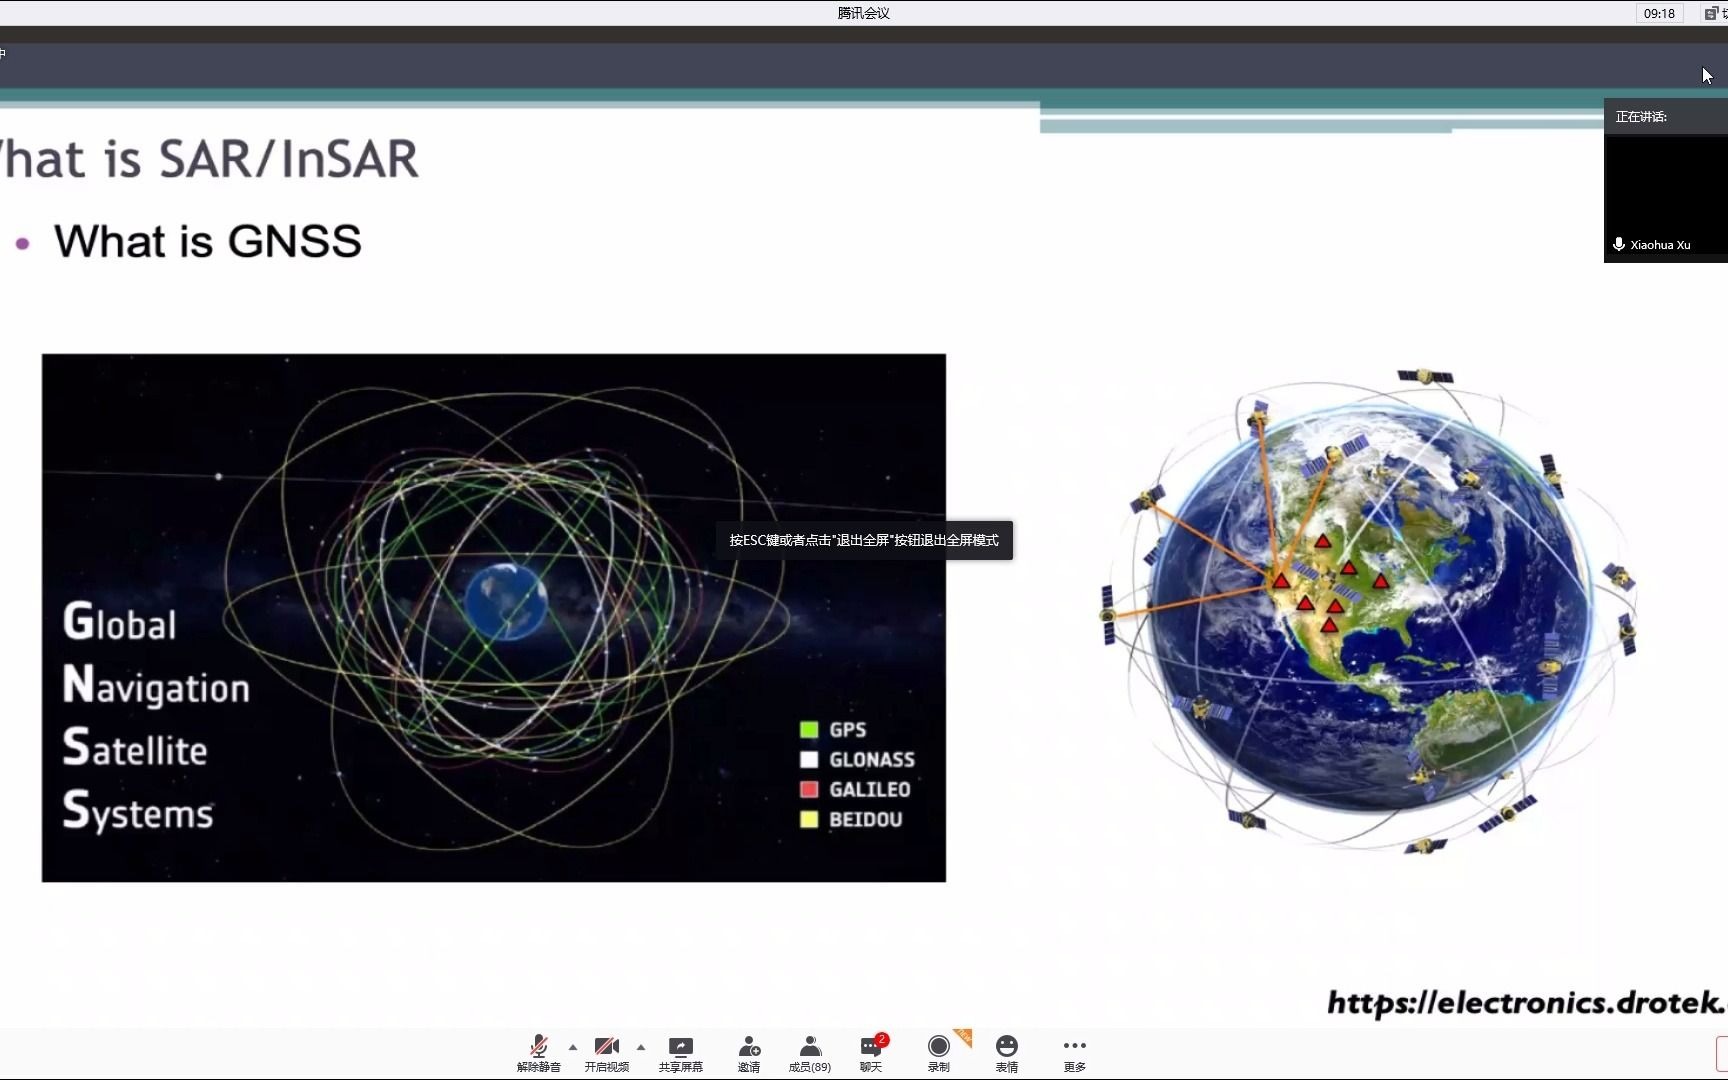The image size is (1728, 1080).
Task: Click the GPS legend label
Action: tap(848, 730)
